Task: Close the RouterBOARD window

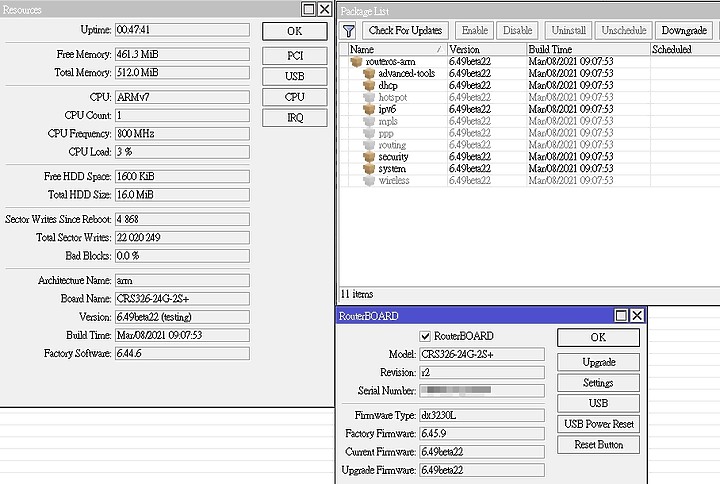Action: click(x=637, y=315)
